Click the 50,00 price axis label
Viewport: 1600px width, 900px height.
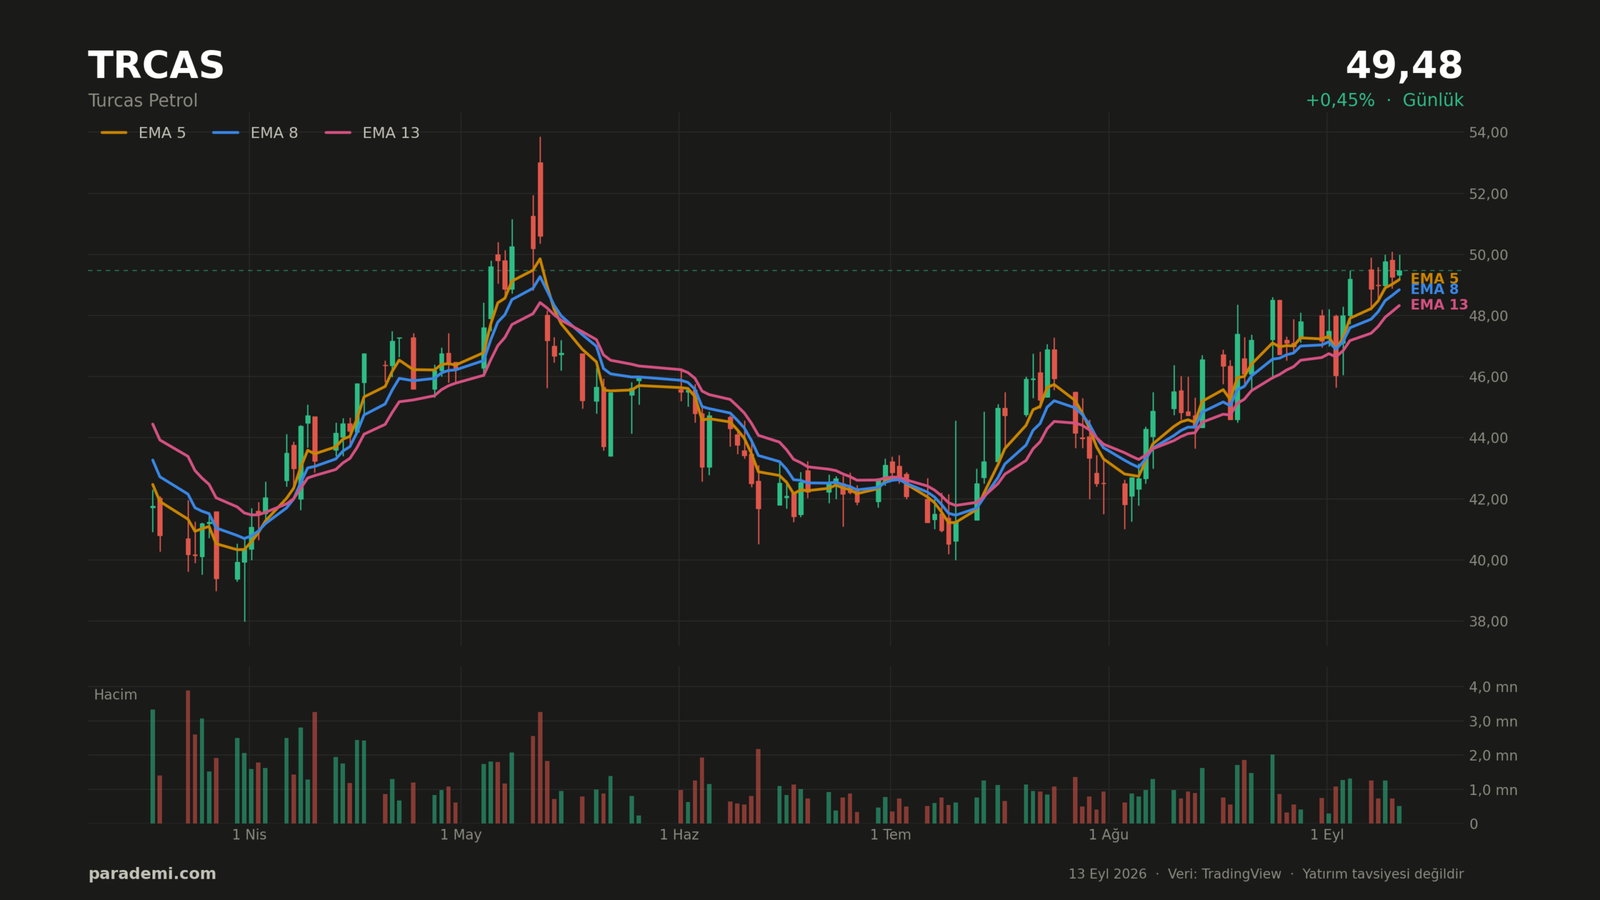coord(1488,255)
